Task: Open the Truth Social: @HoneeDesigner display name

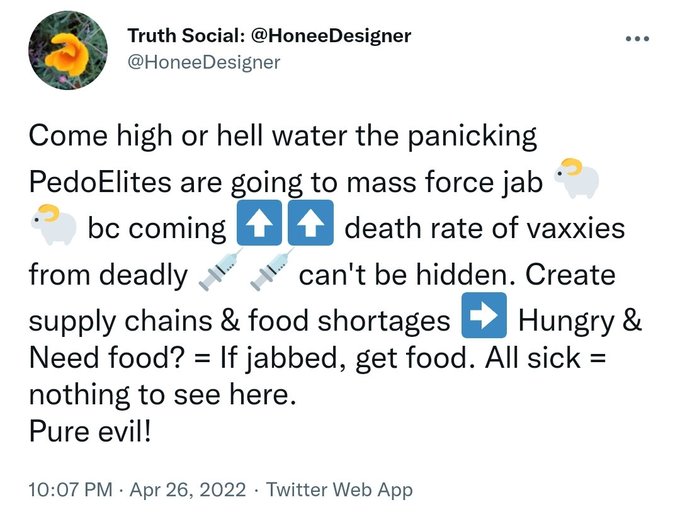Action: [269, 36]
